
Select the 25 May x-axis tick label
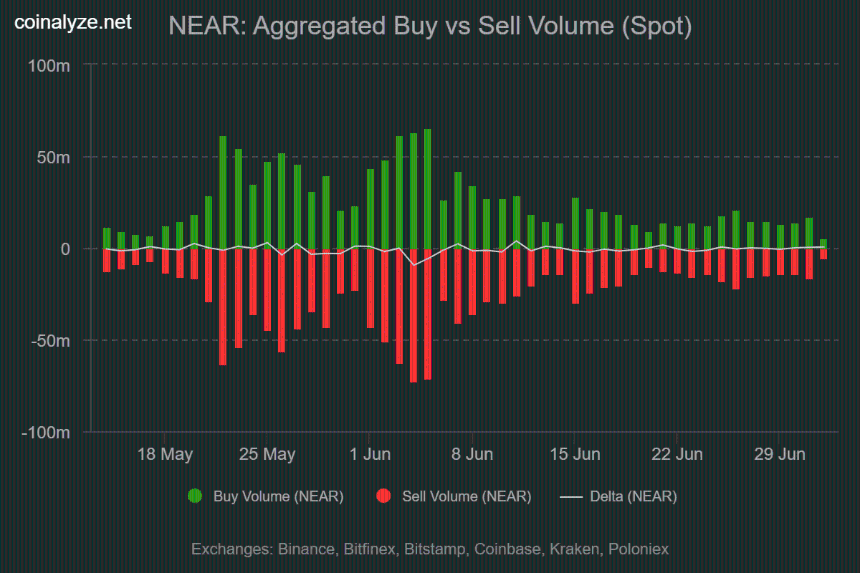click(x=267, y=454)
